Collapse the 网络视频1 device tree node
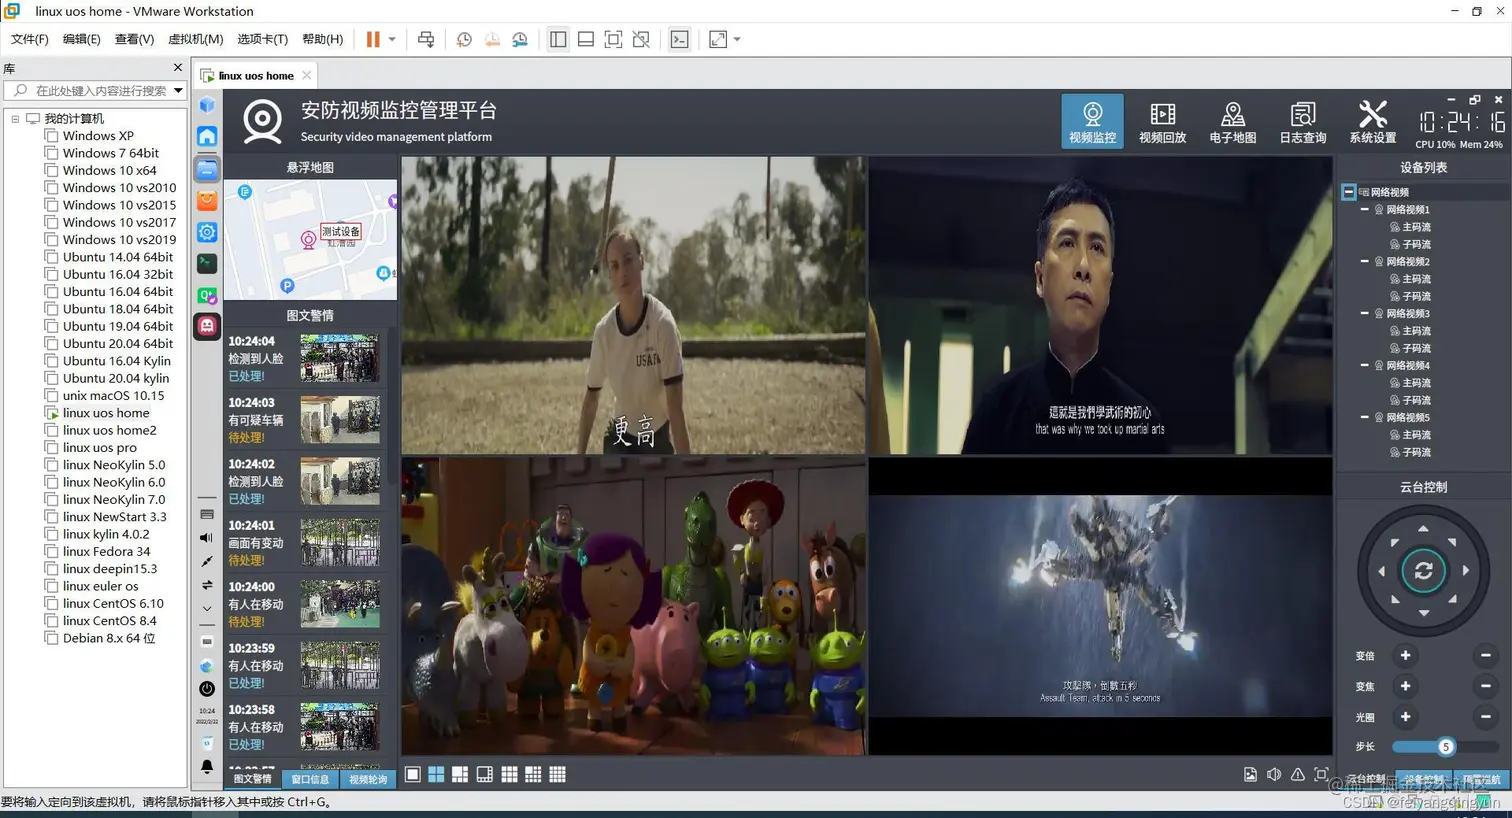This screenshot has width=1512, height=818. (1364, 210)
